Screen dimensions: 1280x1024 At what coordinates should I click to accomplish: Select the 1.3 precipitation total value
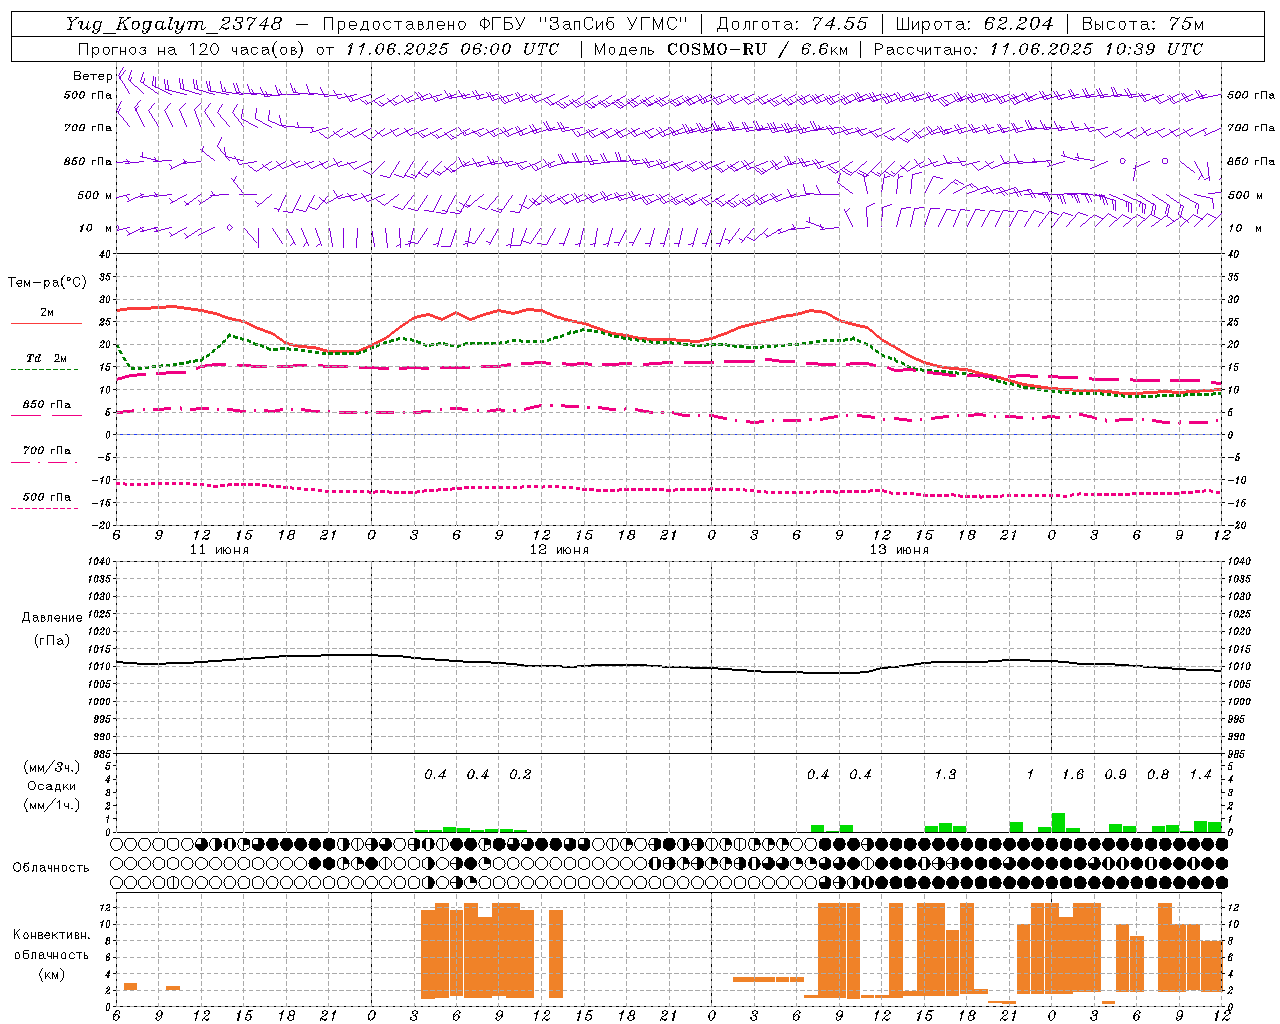[945, 774]
